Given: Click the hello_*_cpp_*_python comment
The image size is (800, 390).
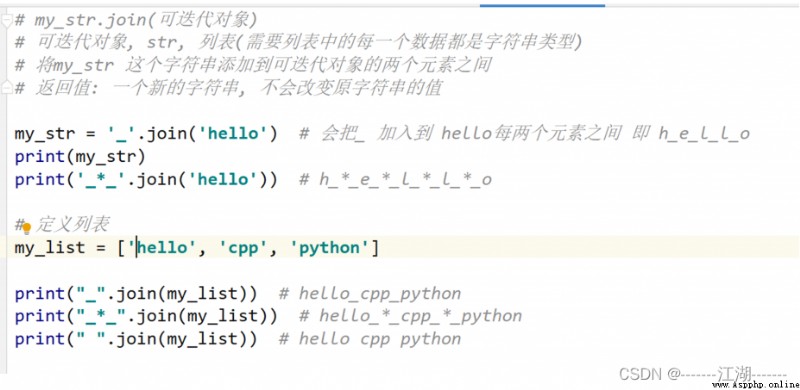Looking at the screenshot, I should coord(410,316).
